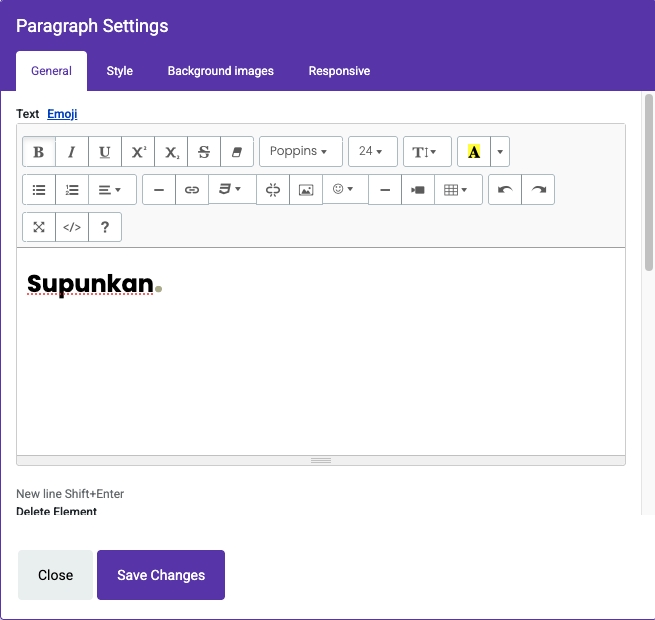Image resolution: width=655 pixels, height=620 pixels.
Task: Open the font size 24 dropdown
Action: point(372,152)
